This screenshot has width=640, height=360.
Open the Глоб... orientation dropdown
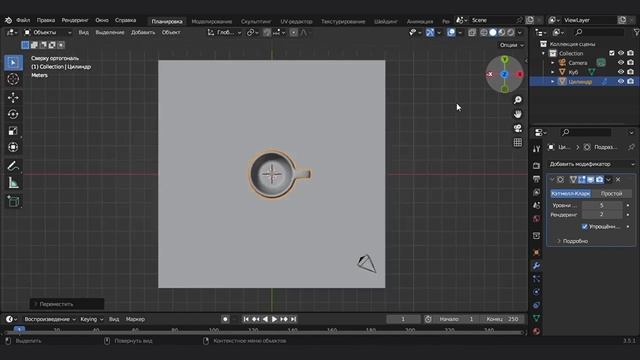coord(224,32)
